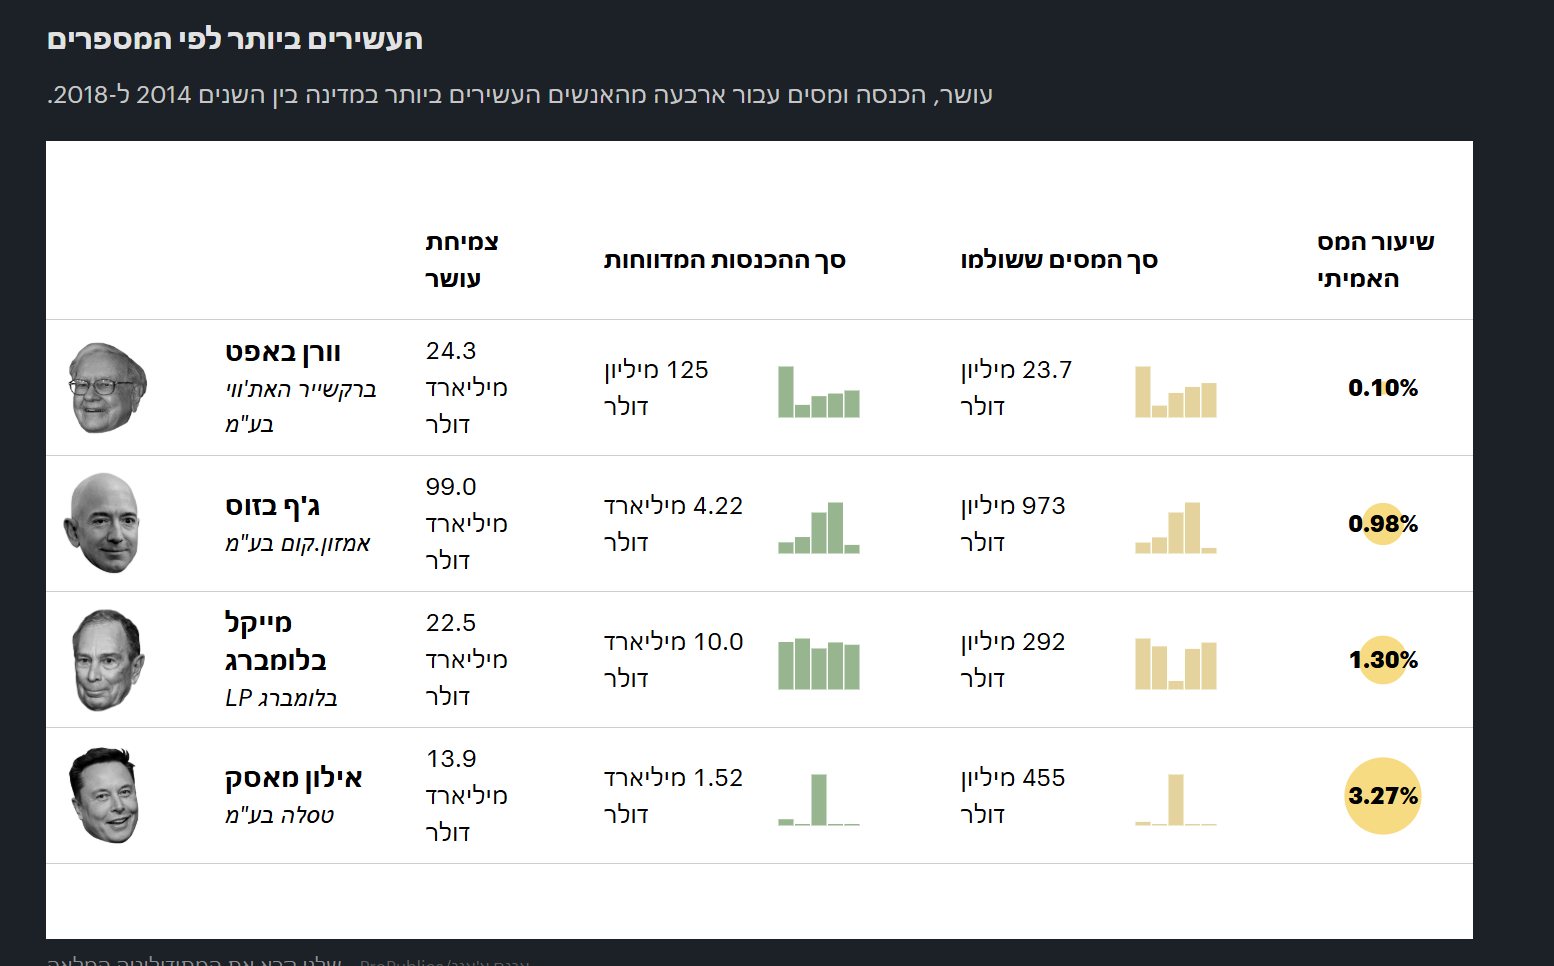This screenshot has height=966, width=1554.
Task: Click Warren Buffett's portrait photo
Action: point(107,388)
